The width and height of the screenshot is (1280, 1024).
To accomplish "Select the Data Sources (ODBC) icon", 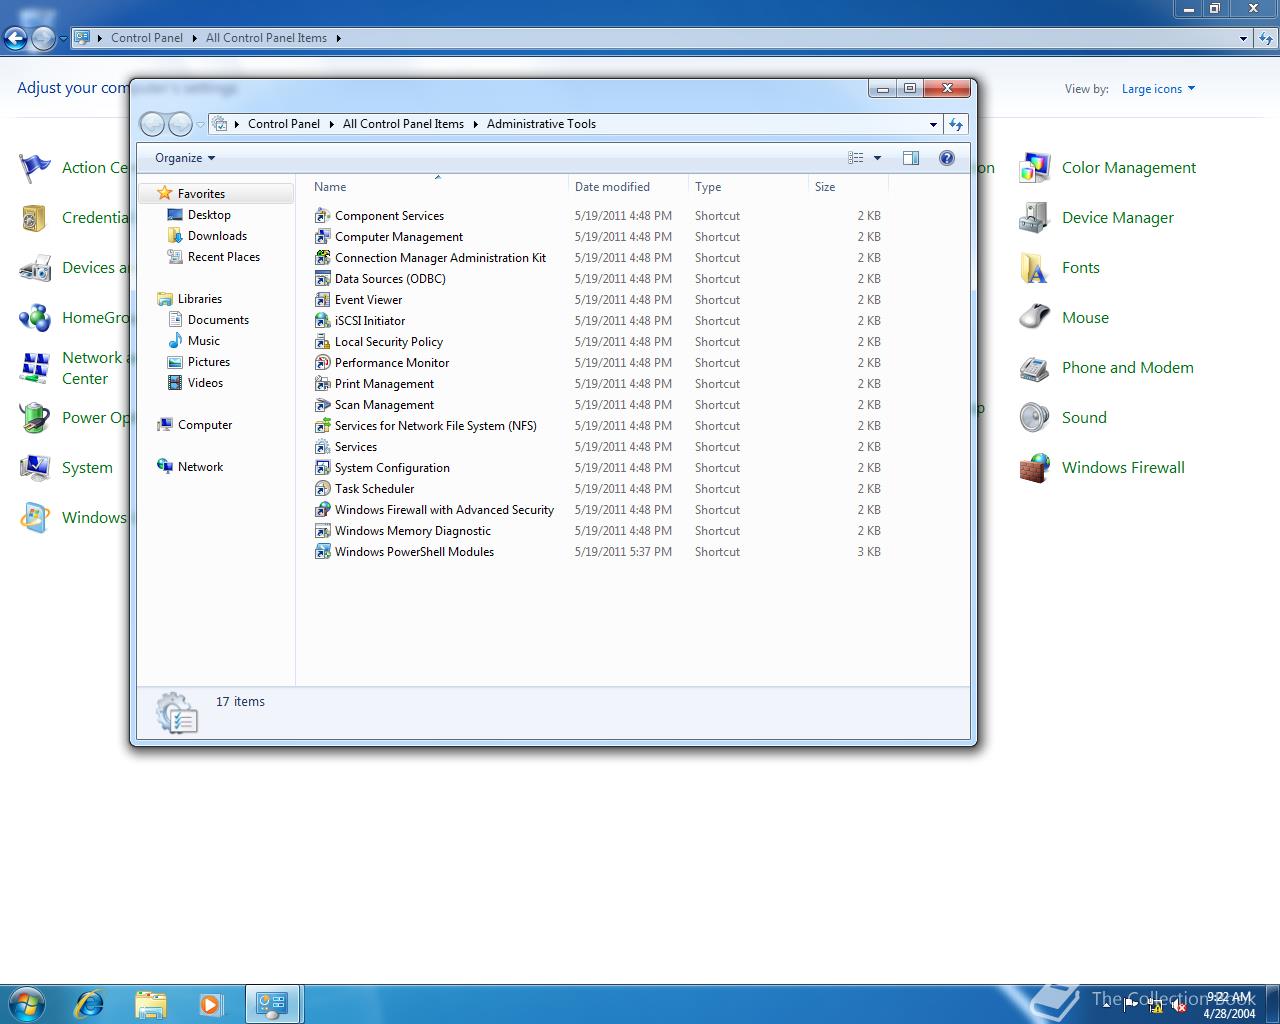I will [322, 279].
